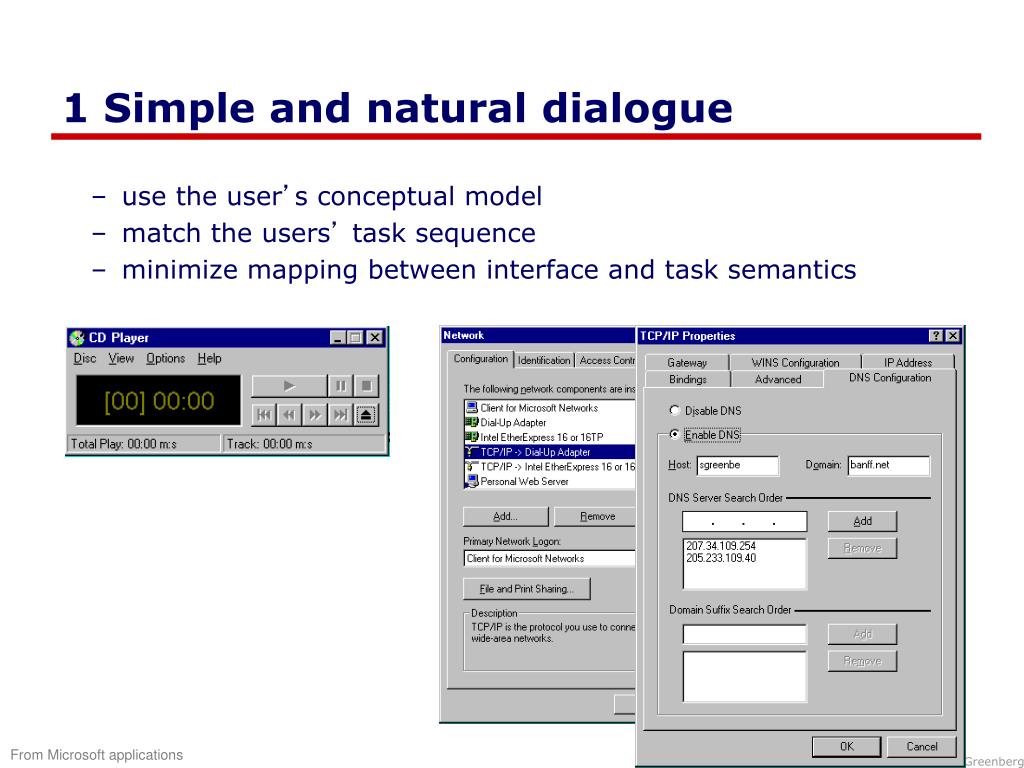The height and width of the screenshot is (768, 1024).
Task: Click Remove button in Network window
Action: pyautogui.click(x=595, y=516)
